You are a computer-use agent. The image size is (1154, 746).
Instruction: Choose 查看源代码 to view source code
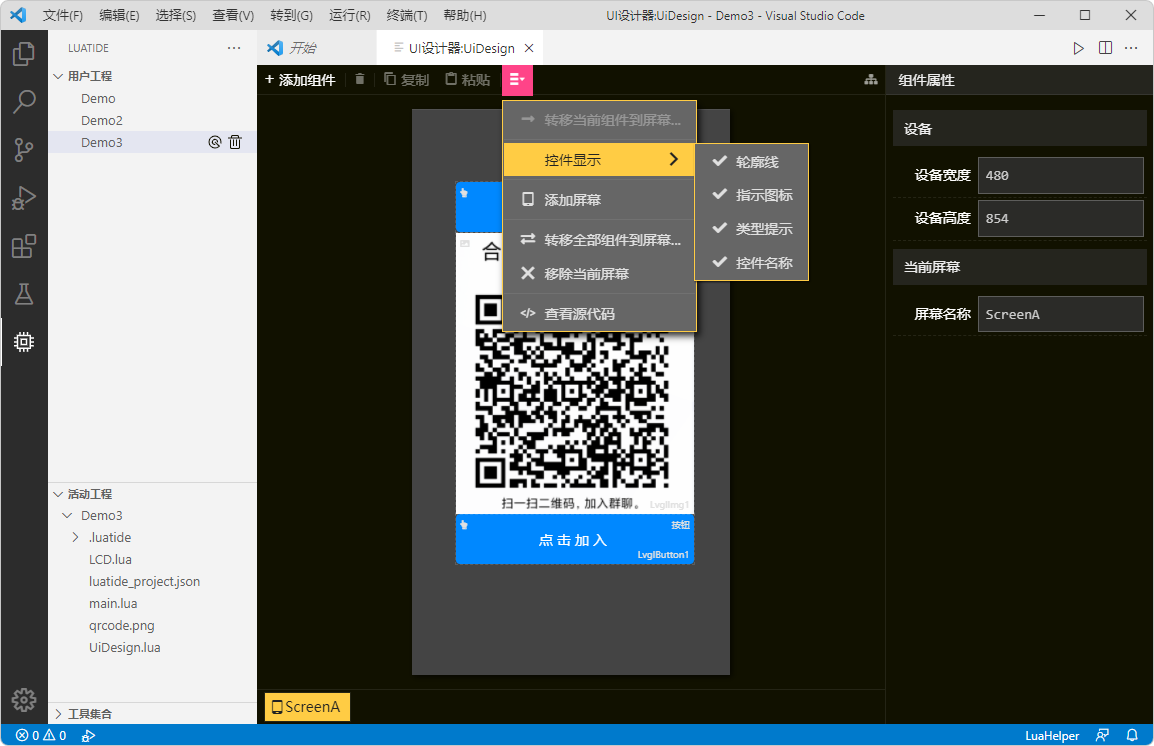click(x=599, y=313)
